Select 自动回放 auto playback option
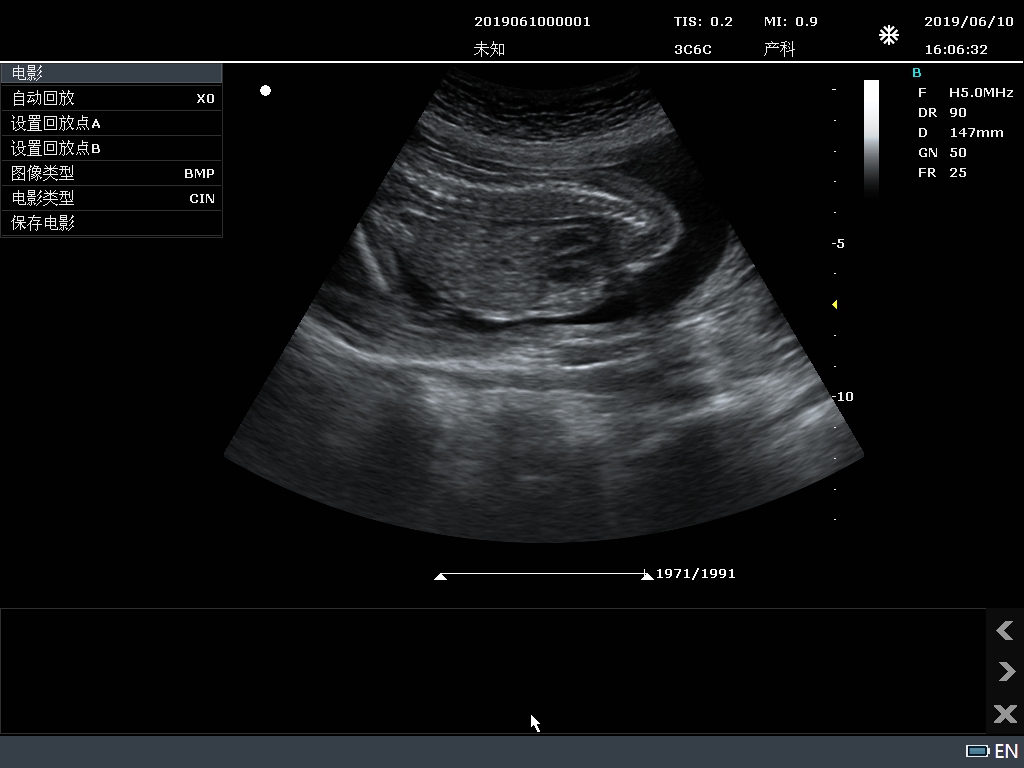The height and width of the screenshot is (768, 1024). coord(112,98)
